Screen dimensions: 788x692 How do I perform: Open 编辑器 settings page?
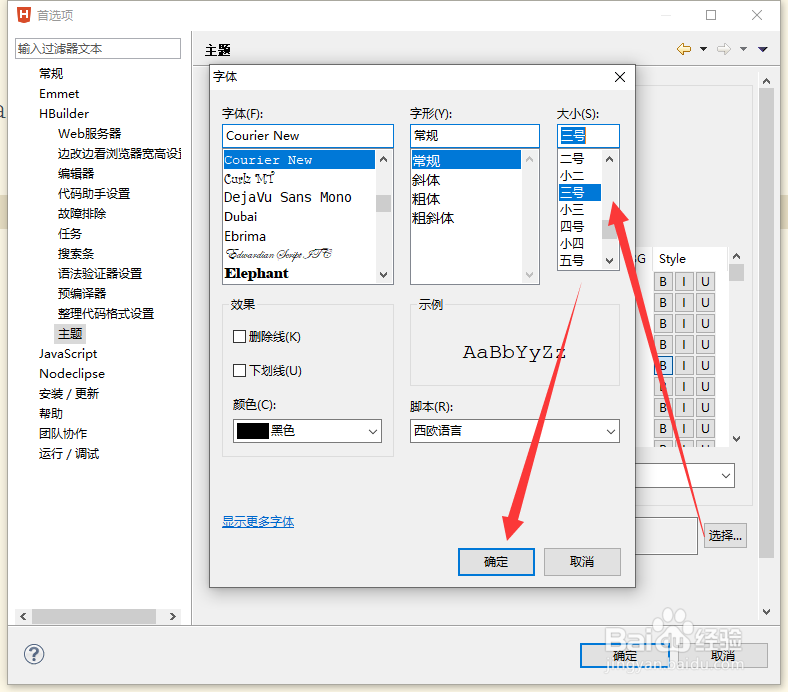76,173
